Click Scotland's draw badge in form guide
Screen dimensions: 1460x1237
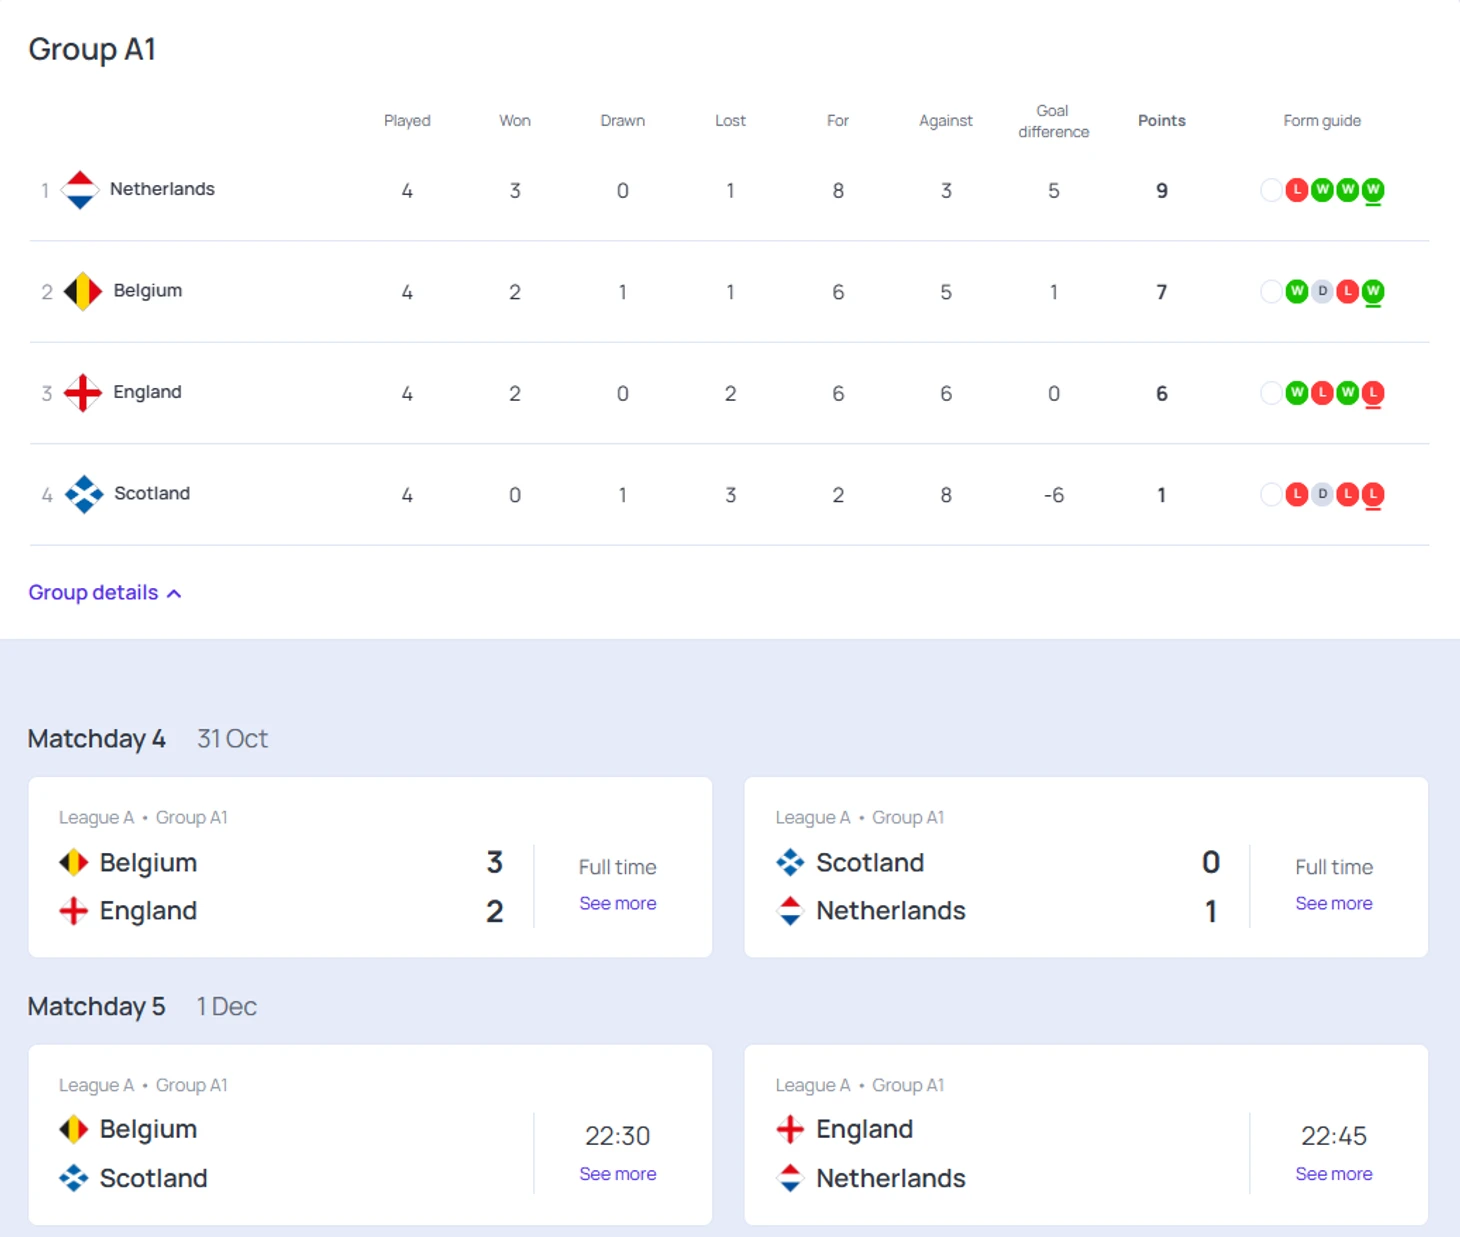[1322, 494]
